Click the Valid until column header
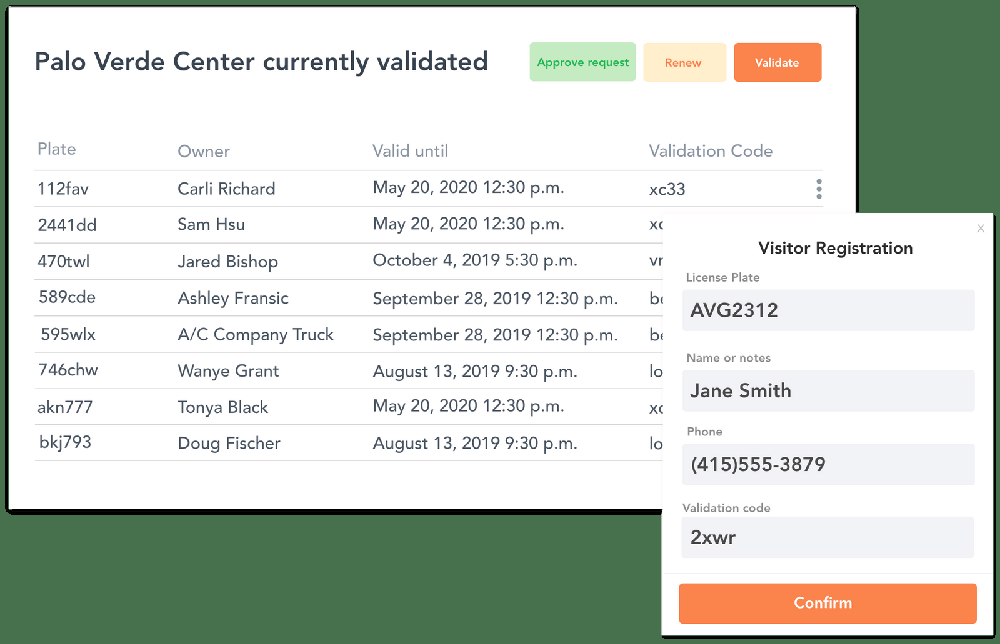This screenshot has width=1000, height=644. (410, 151)
